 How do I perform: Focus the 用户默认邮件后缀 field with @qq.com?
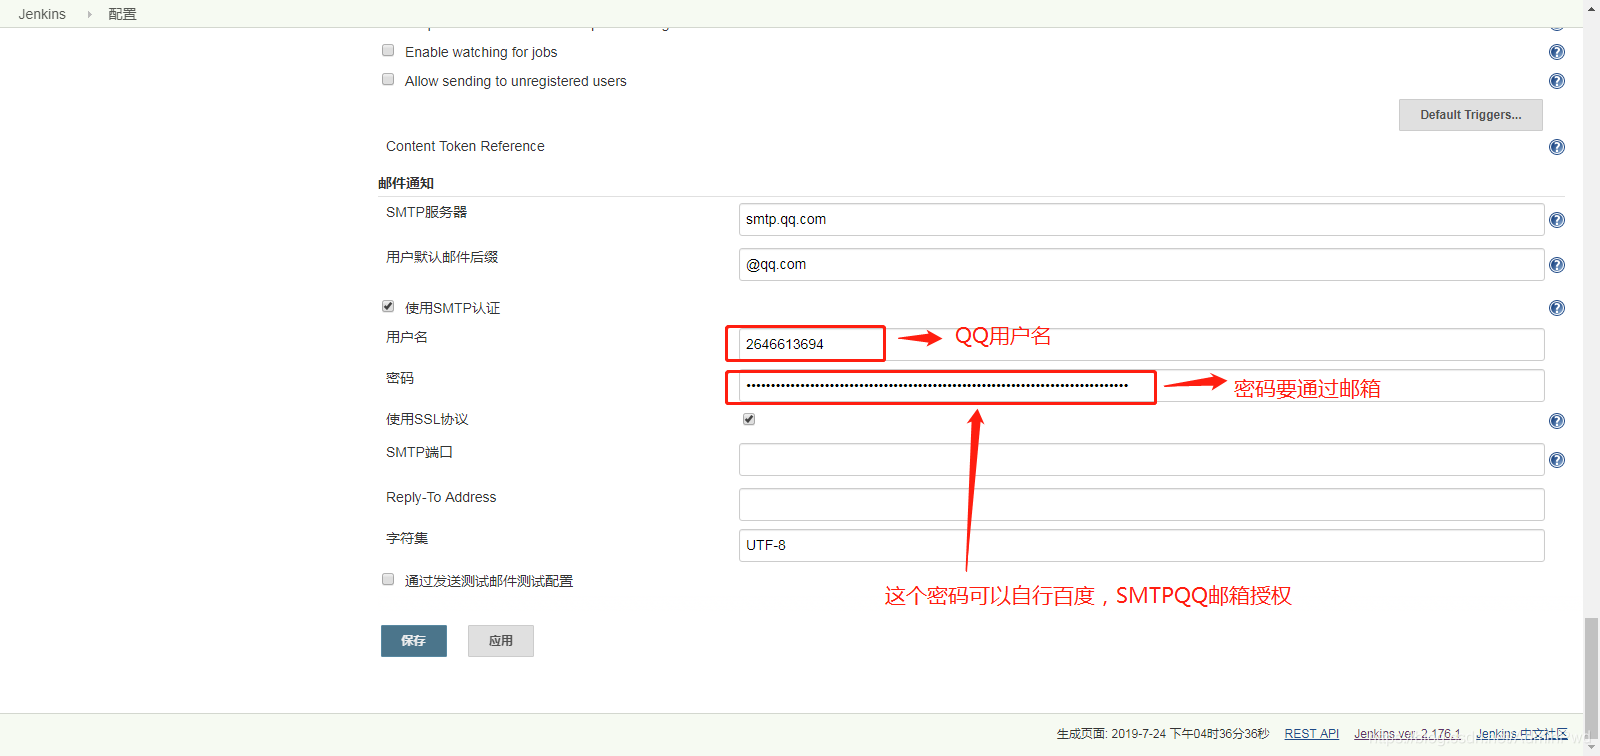pos(1141,265)
